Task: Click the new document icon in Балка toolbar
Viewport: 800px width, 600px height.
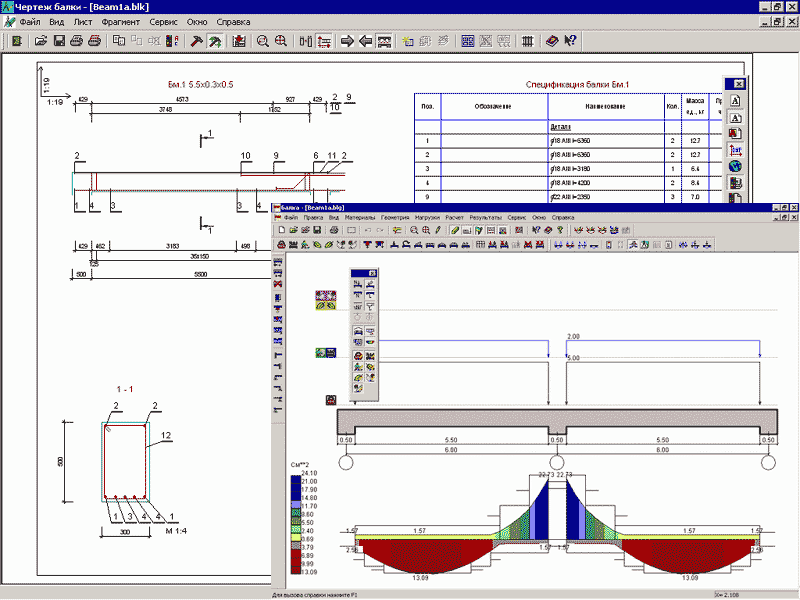Action: click(x=283, y=230)
